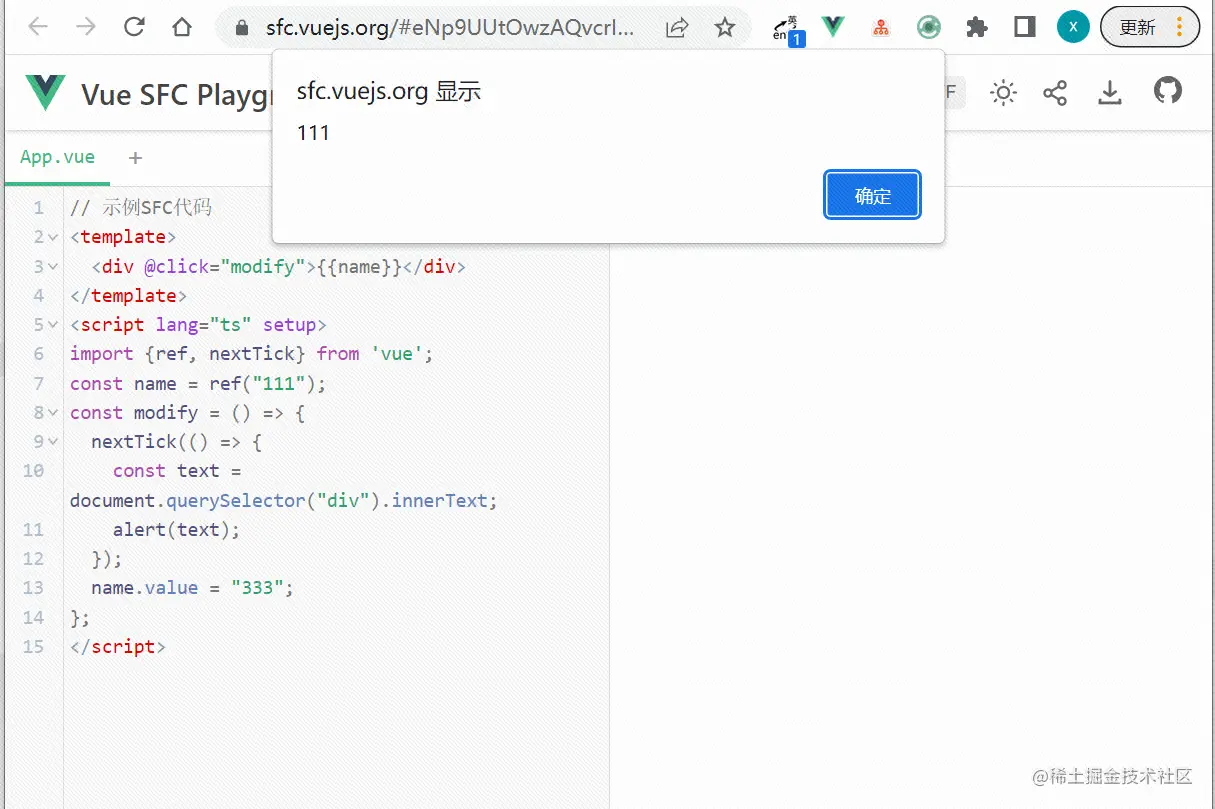Click the 'alert(text);' code line
The height and width of the screenshot is (809, 1215).
176,530
